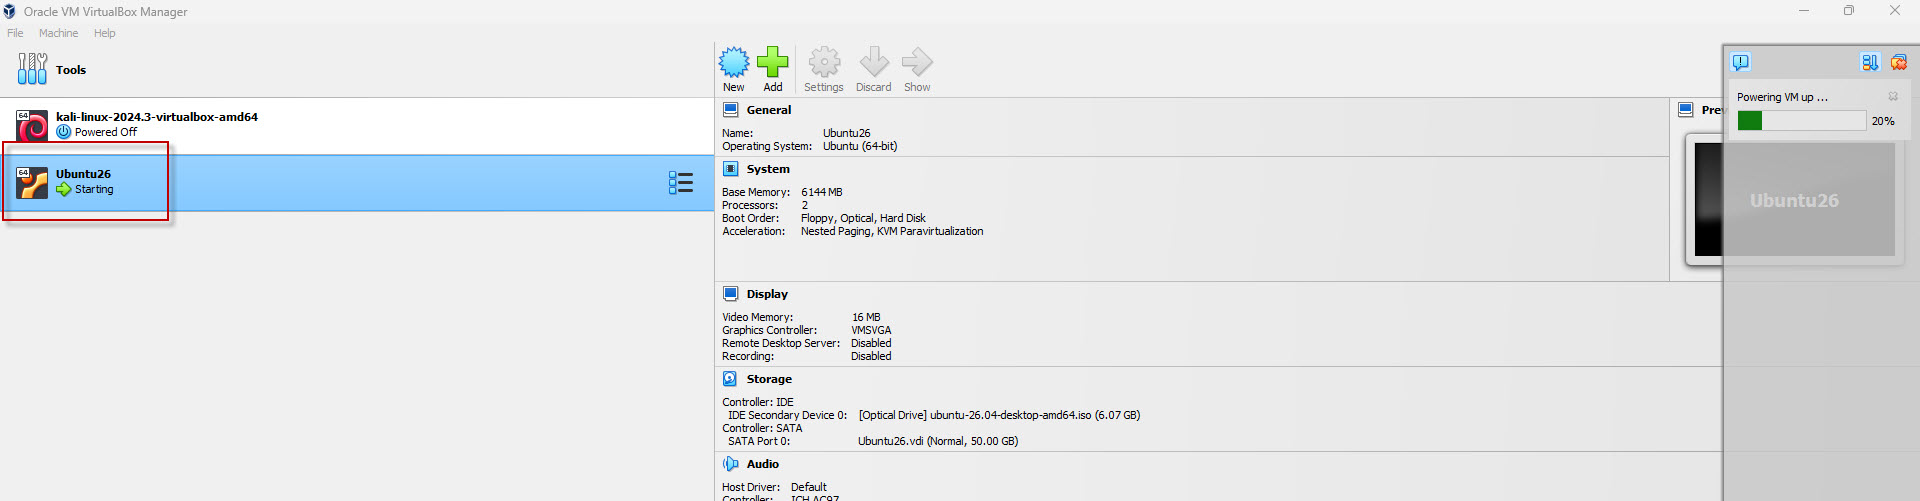Open General settings via its header

769,110
